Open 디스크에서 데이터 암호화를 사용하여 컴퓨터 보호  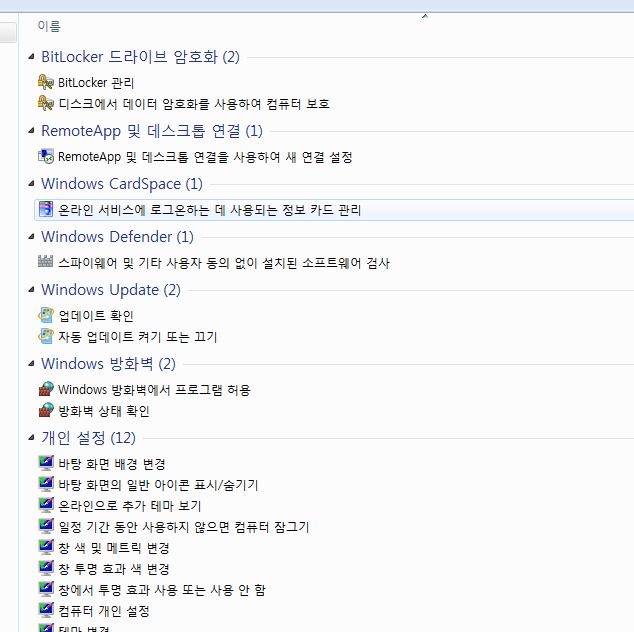point(194,104)
